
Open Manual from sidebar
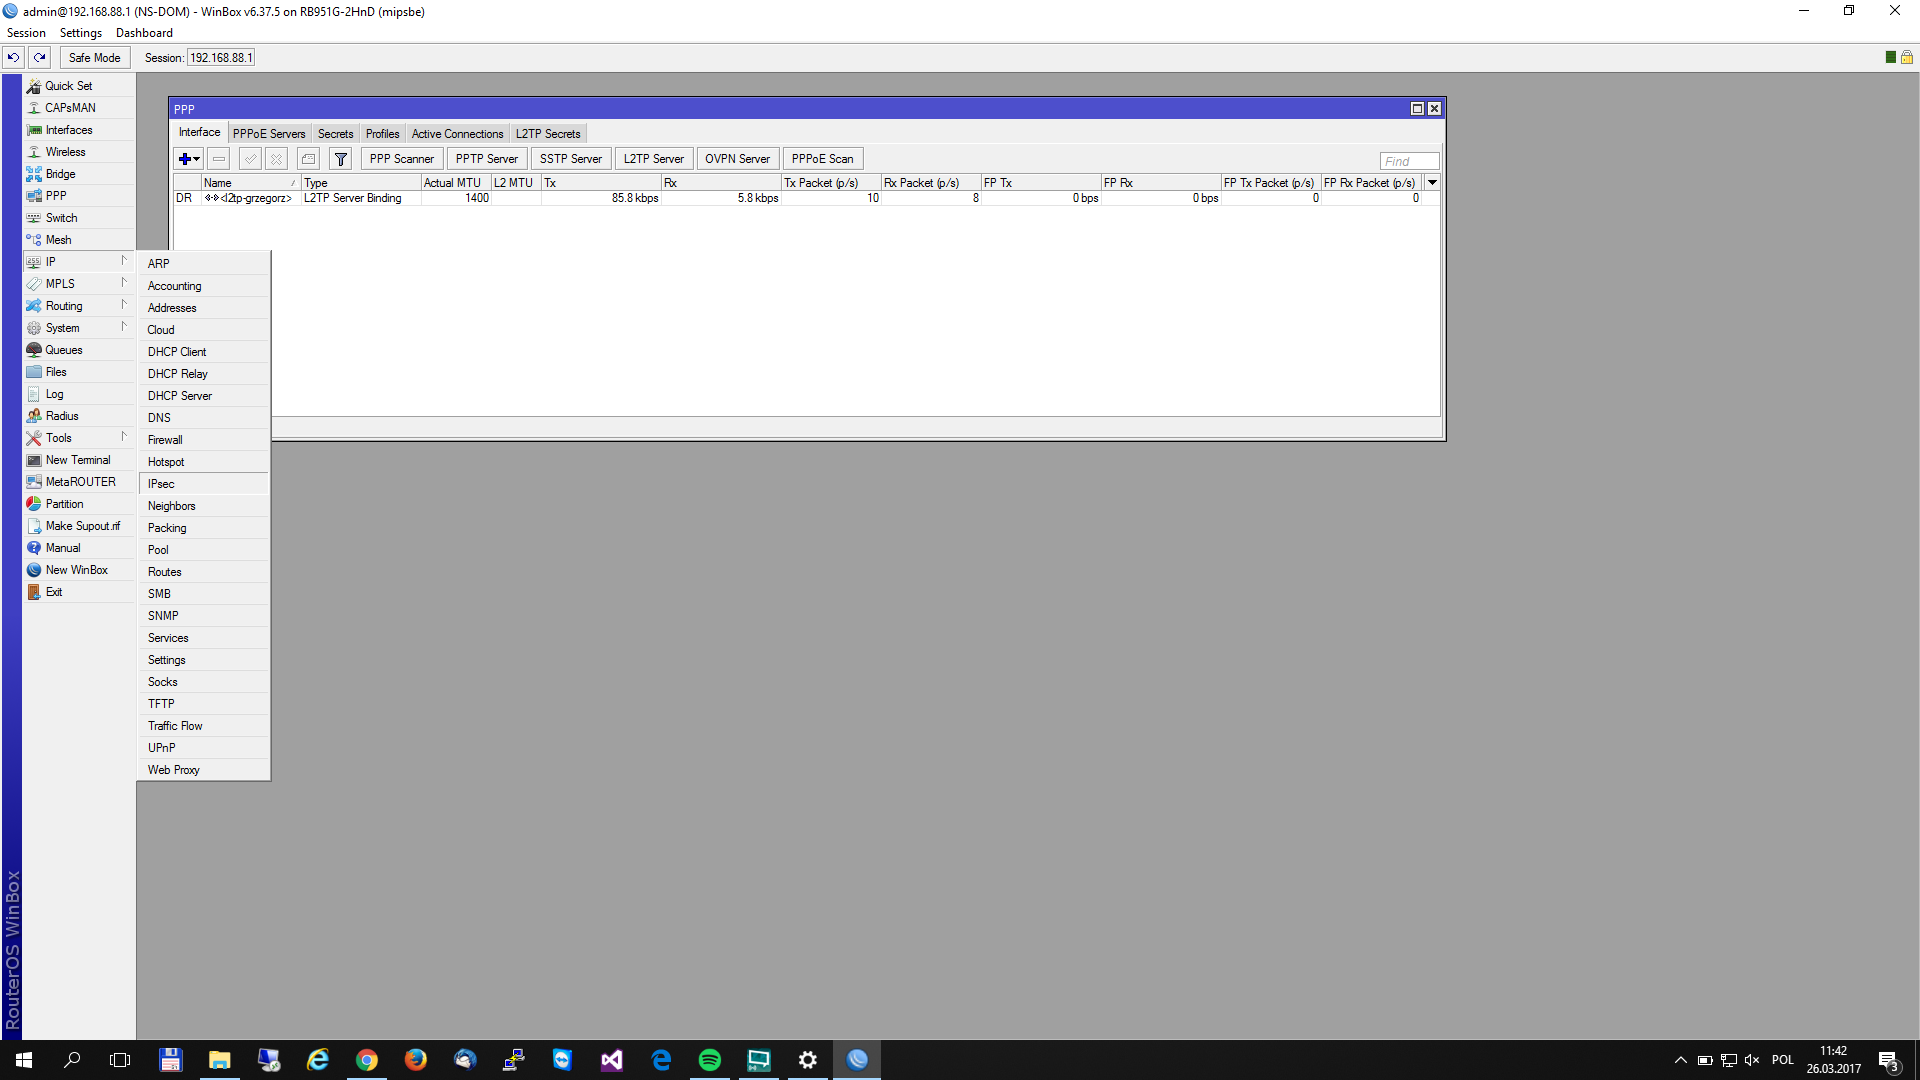click(x=79, y=548)
